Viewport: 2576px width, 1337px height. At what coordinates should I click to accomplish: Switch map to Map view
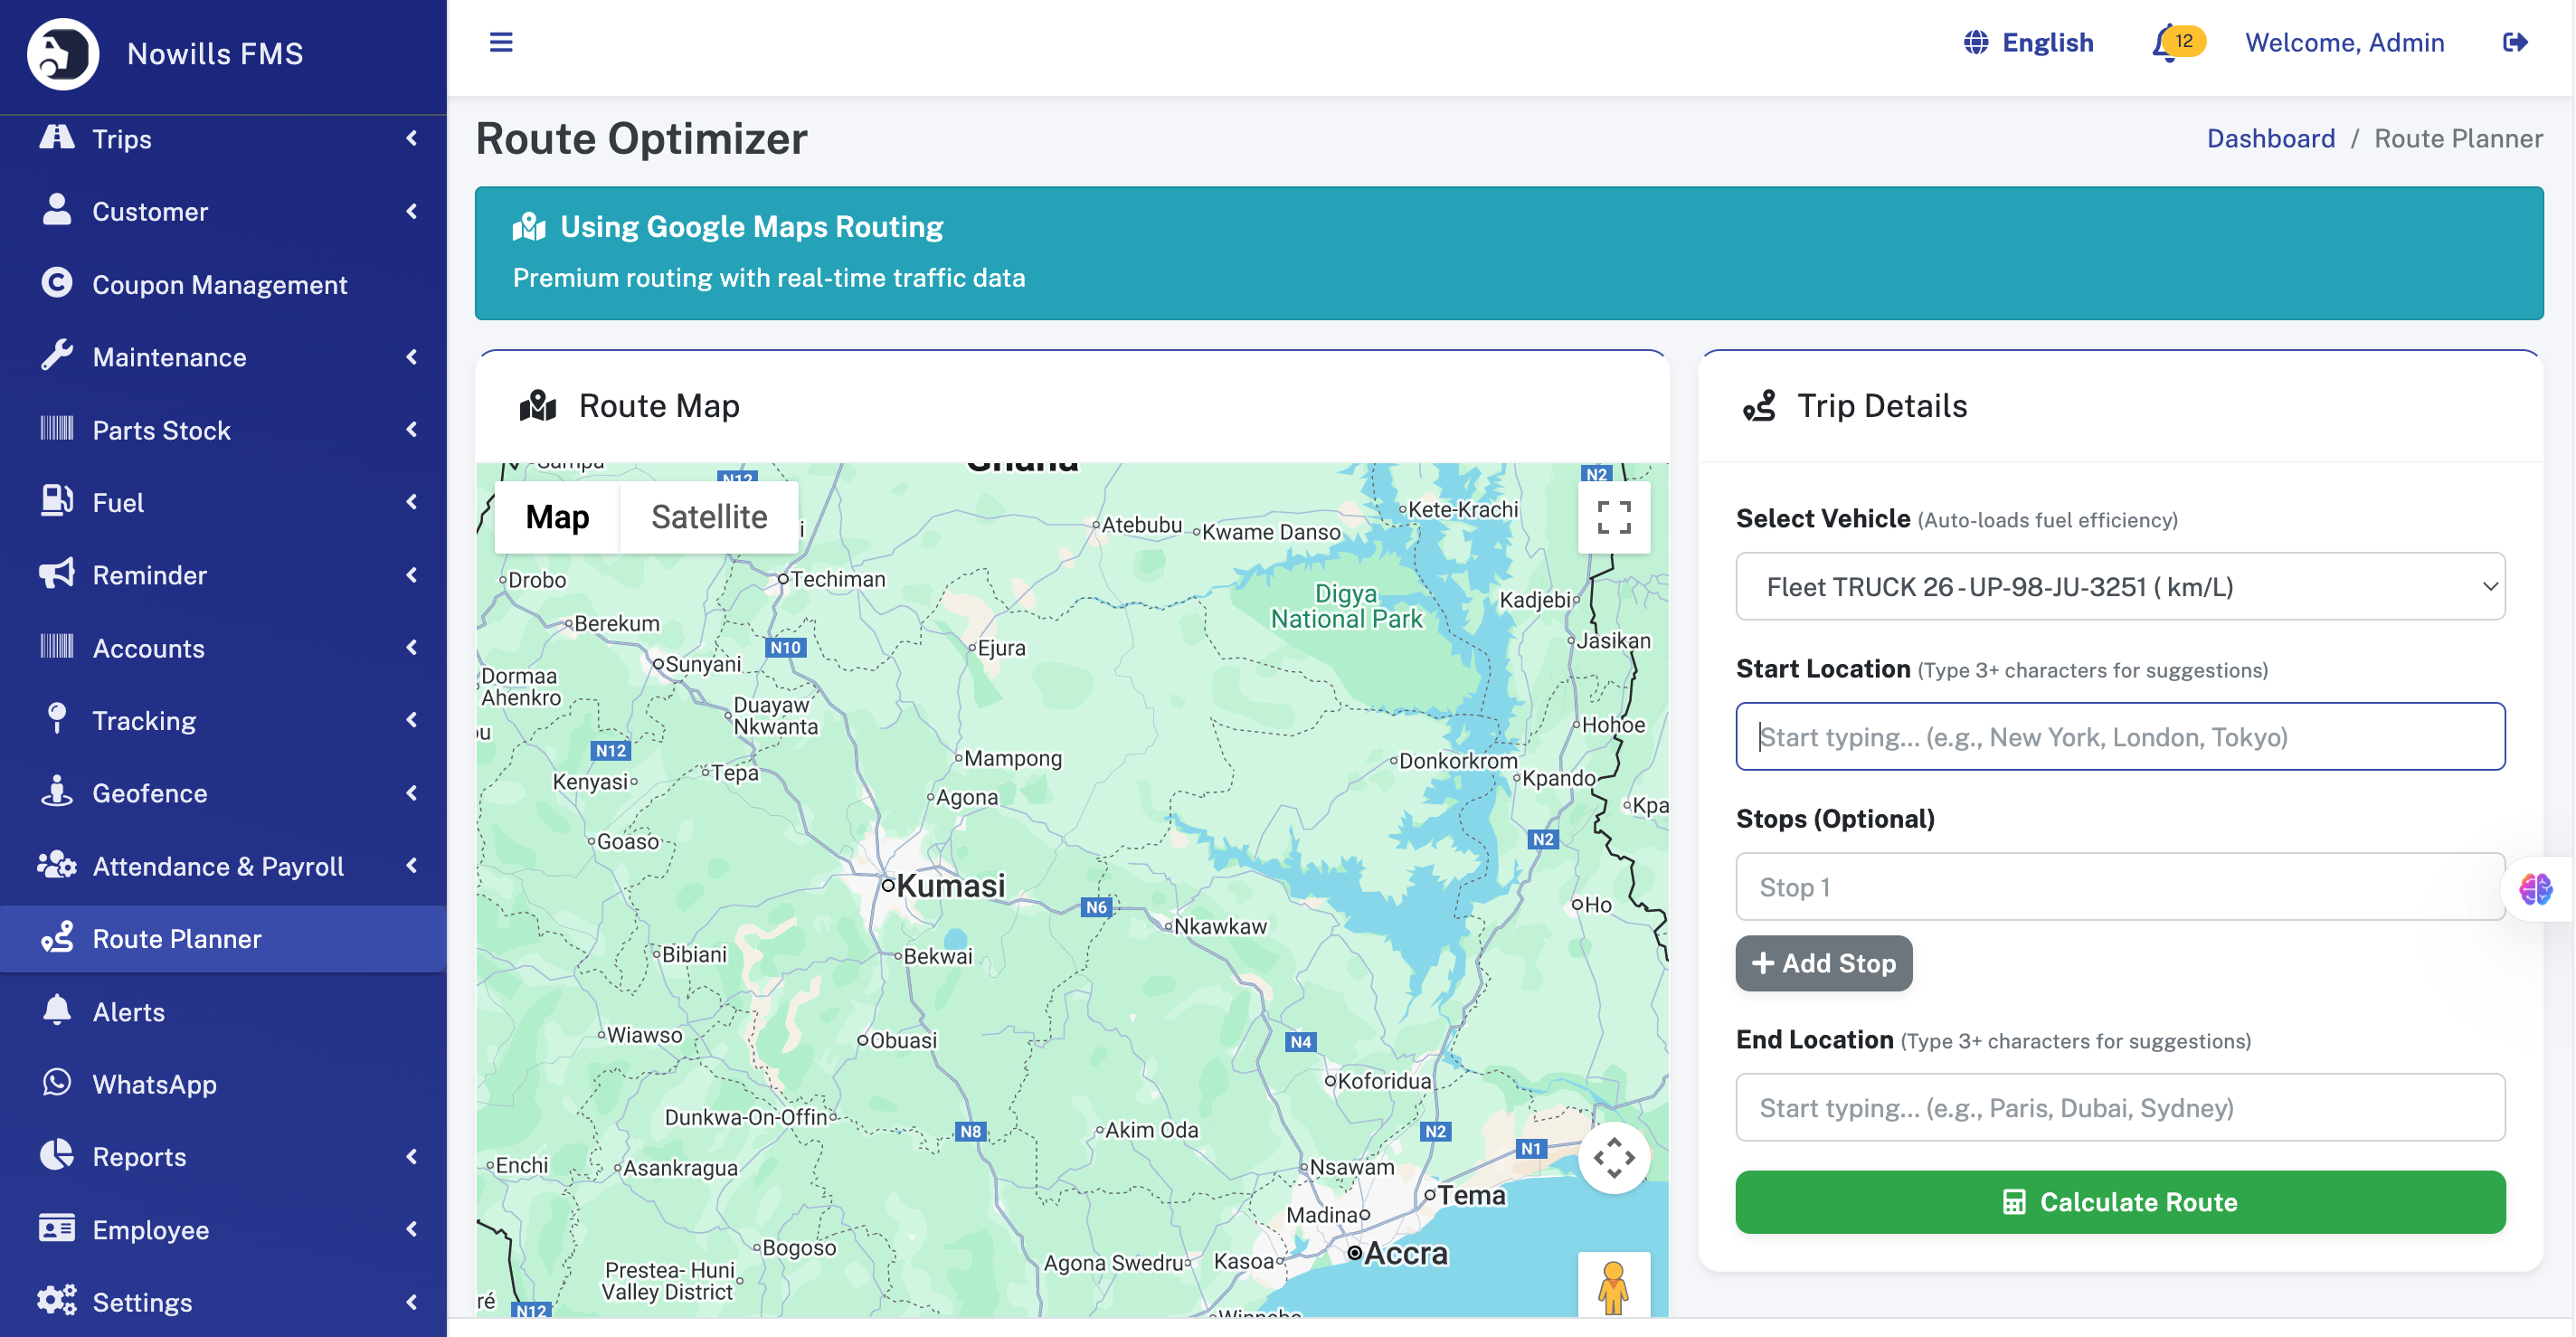(x=557, y=517)
